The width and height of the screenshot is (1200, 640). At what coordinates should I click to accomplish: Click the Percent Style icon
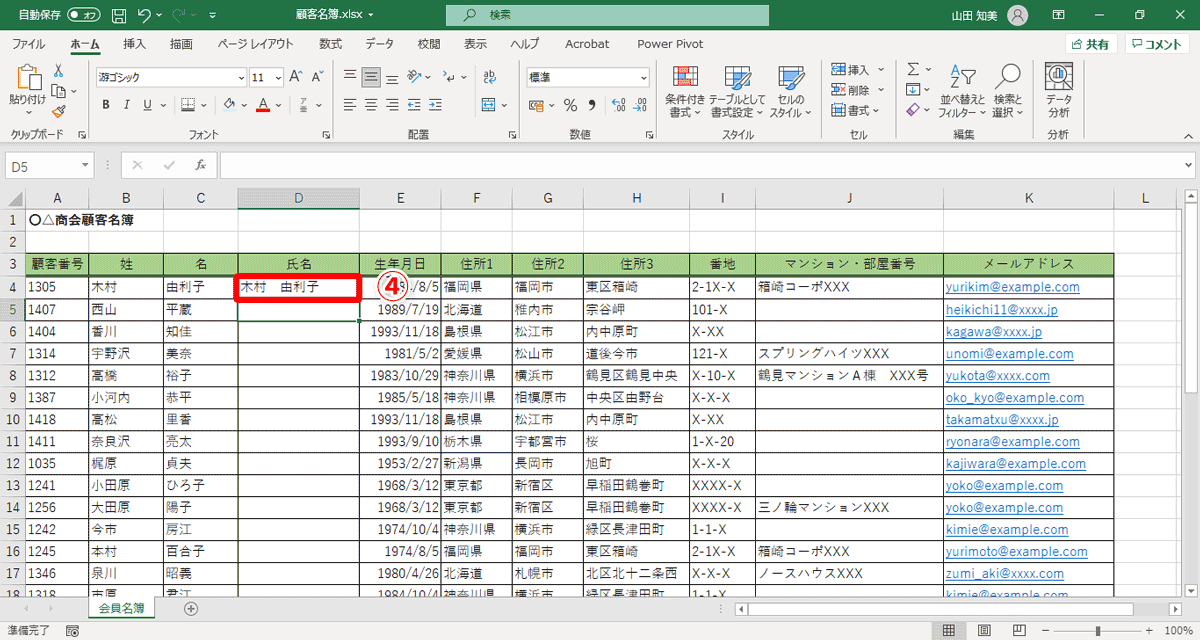(x=570, y=104)
